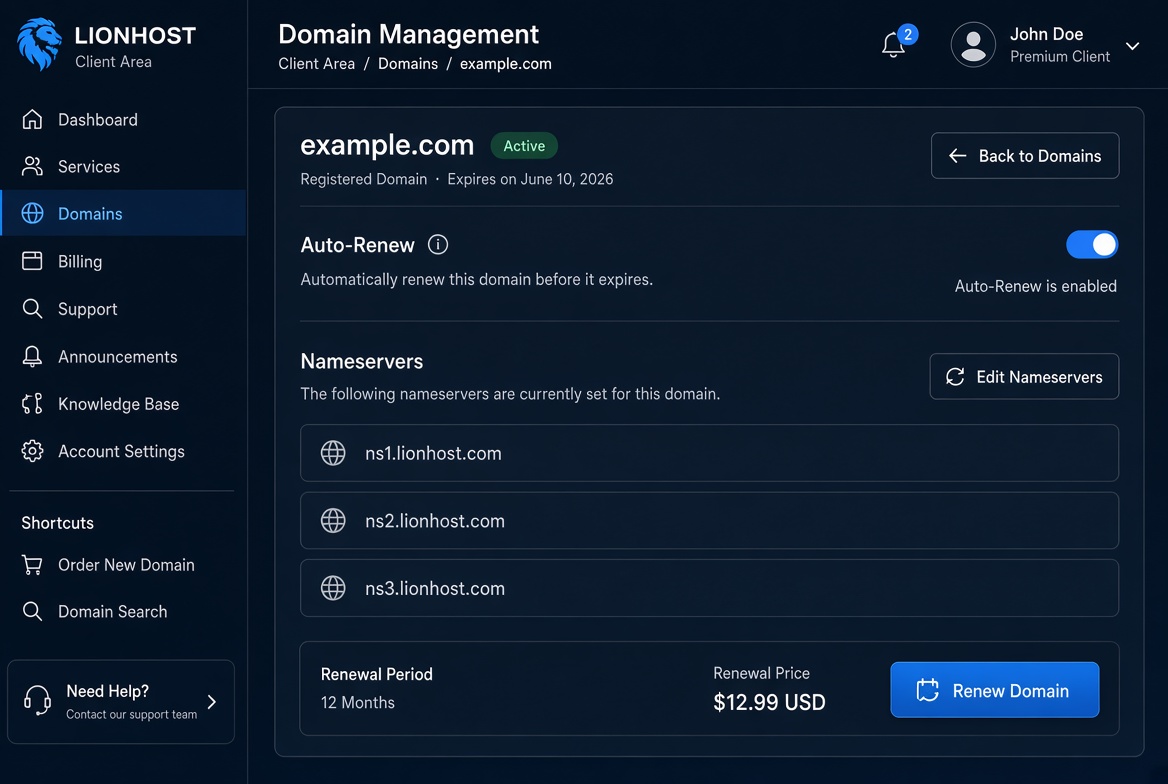Click the Need Help headset icon
This screenshot has width=1168, height=784.
pyautogui.click(x=37, y=701)
